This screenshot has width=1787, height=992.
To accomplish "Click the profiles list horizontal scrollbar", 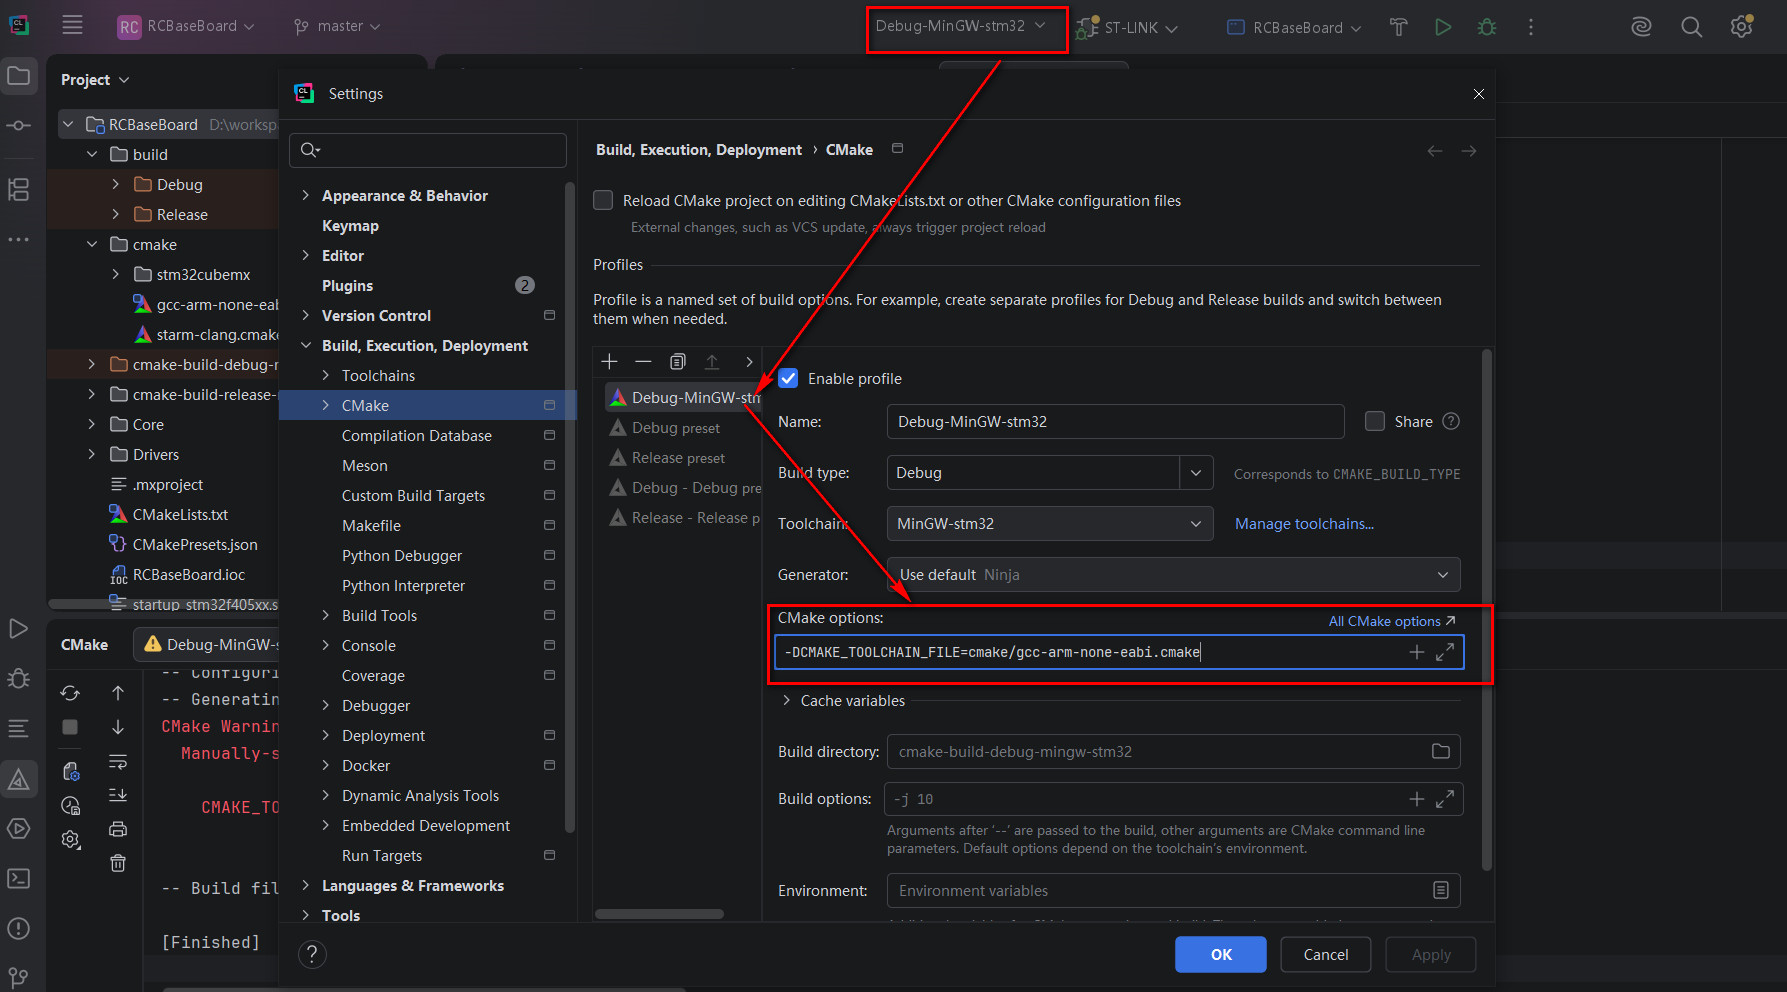I will click(660, 914).
